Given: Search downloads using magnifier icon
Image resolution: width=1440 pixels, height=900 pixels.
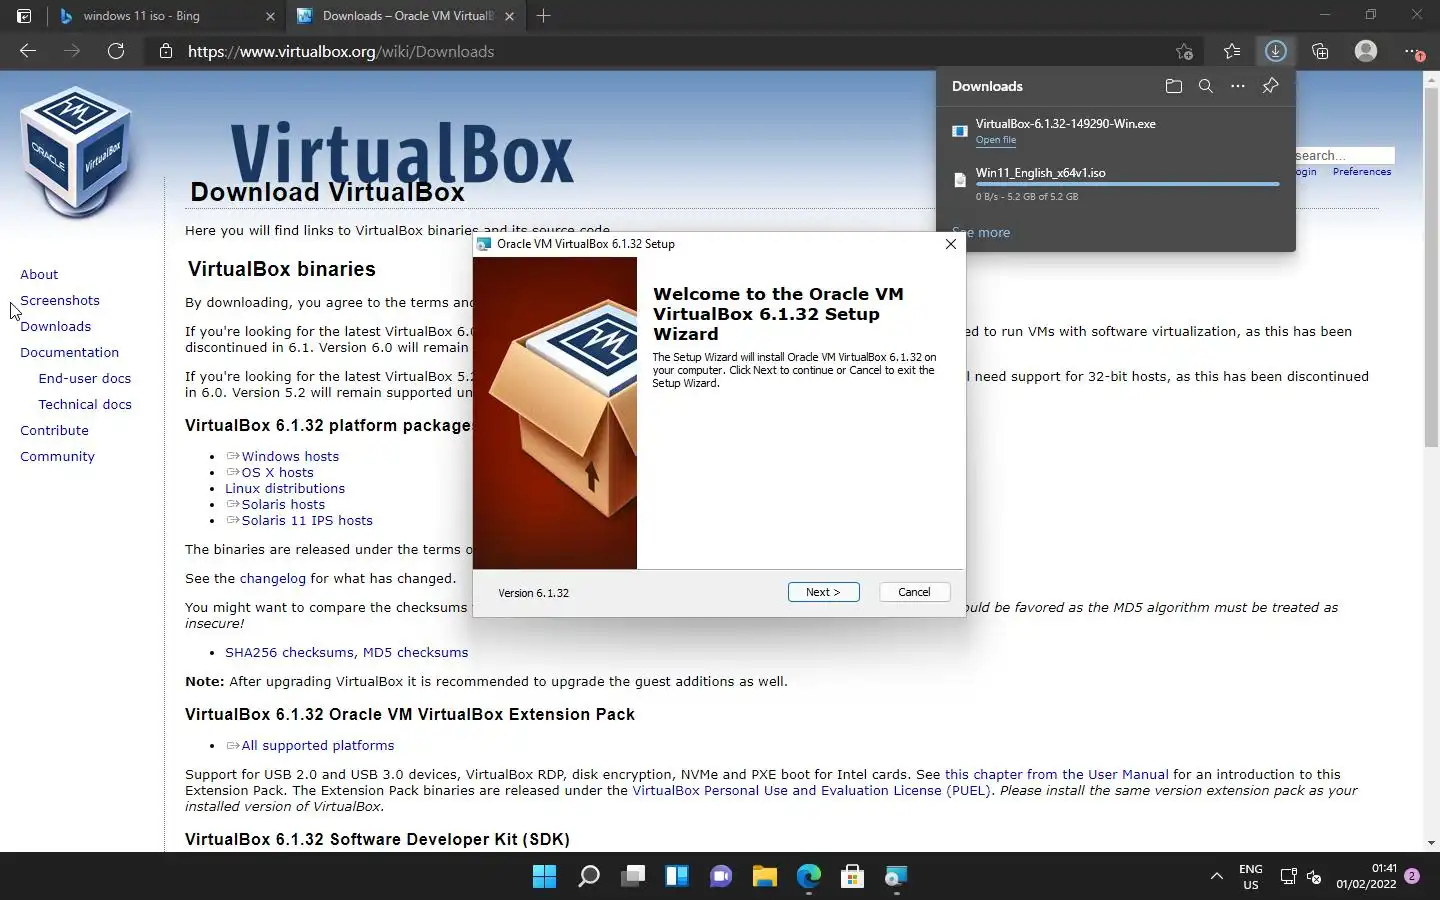Looking at the screenshot, I should point(1206,86).
